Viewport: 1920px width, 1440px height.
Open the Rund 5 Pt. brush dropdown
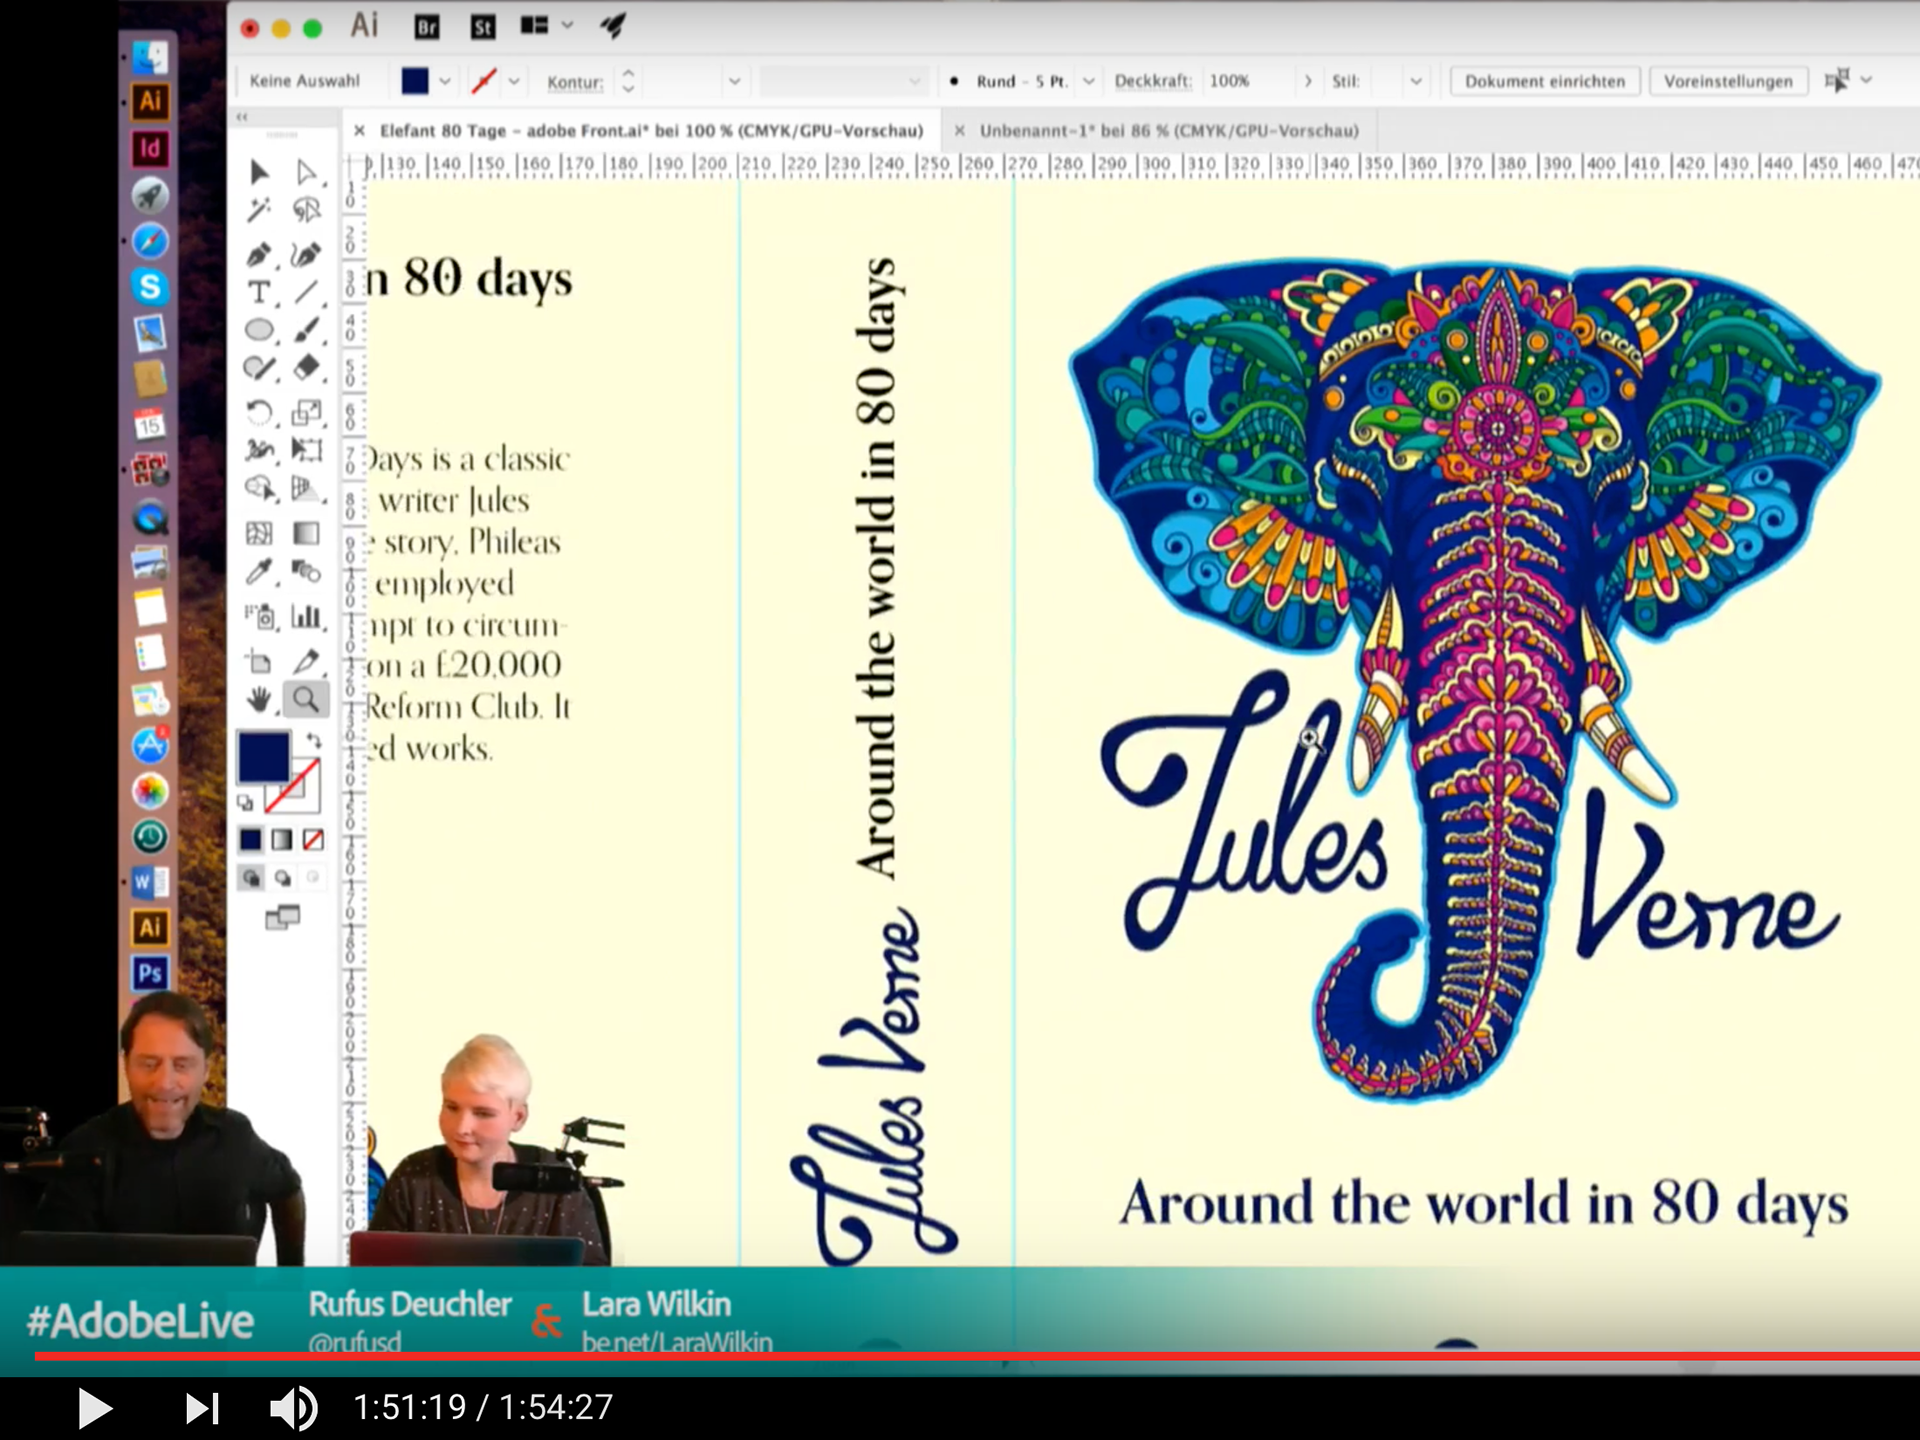(1089, 81)
